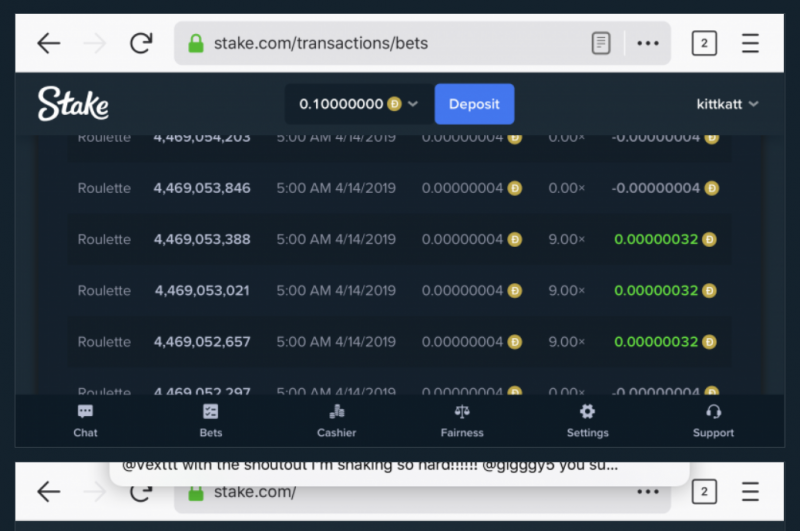This screenshot has width=800, height=531.
Task: Click 9.00× multiplier in row 4,469,052,657
Action: click(566, 342)
